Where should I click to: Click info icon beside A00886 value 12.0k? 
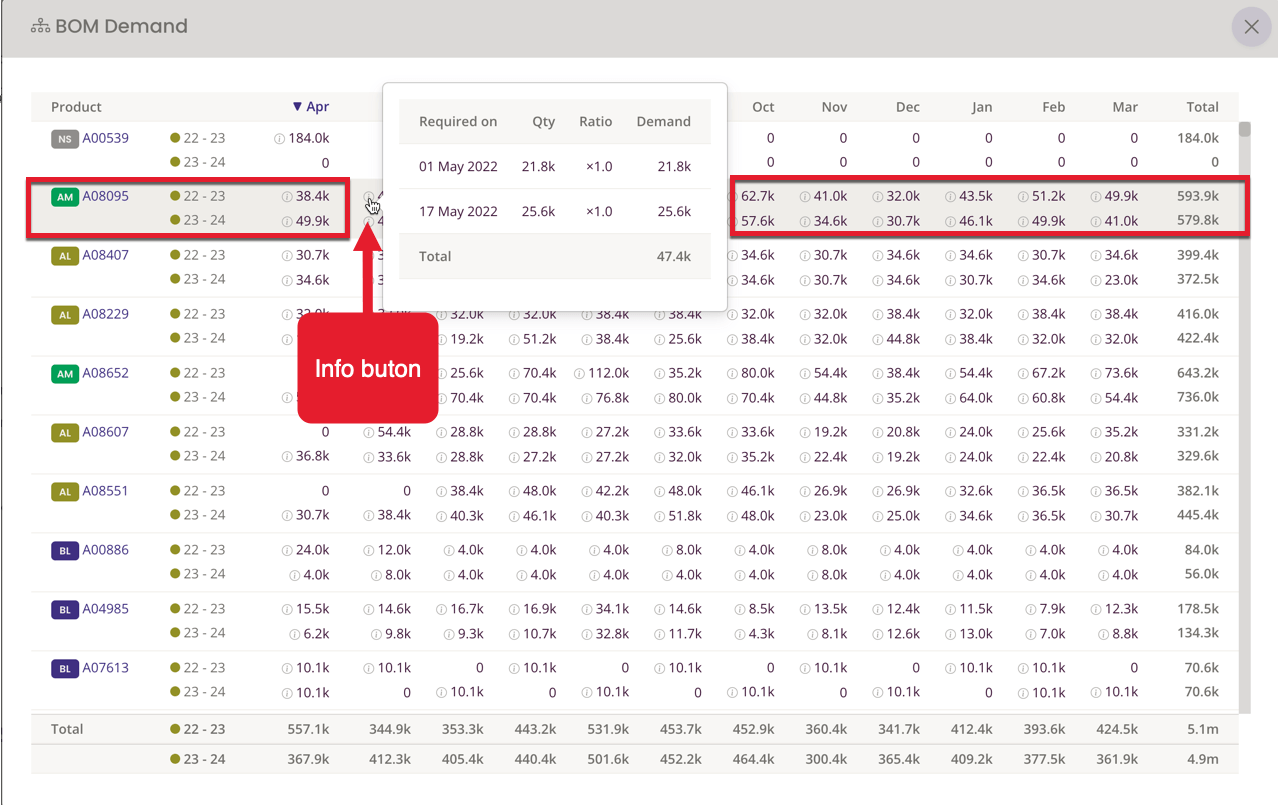369,551
